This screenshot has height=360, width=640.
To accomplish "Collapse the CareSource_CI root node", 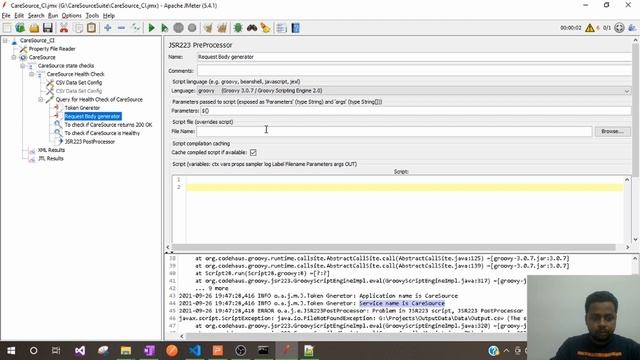I will [5, 40].
